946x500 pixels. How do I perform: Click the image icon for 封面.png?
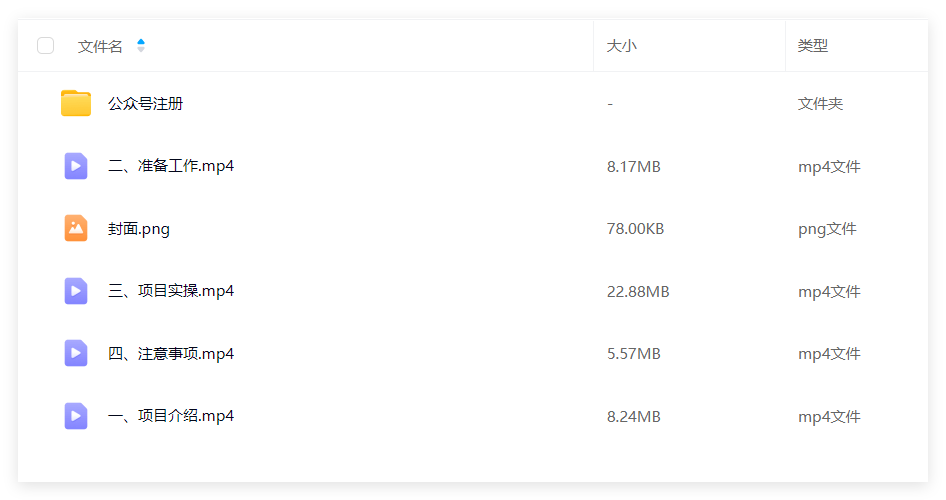76,229
